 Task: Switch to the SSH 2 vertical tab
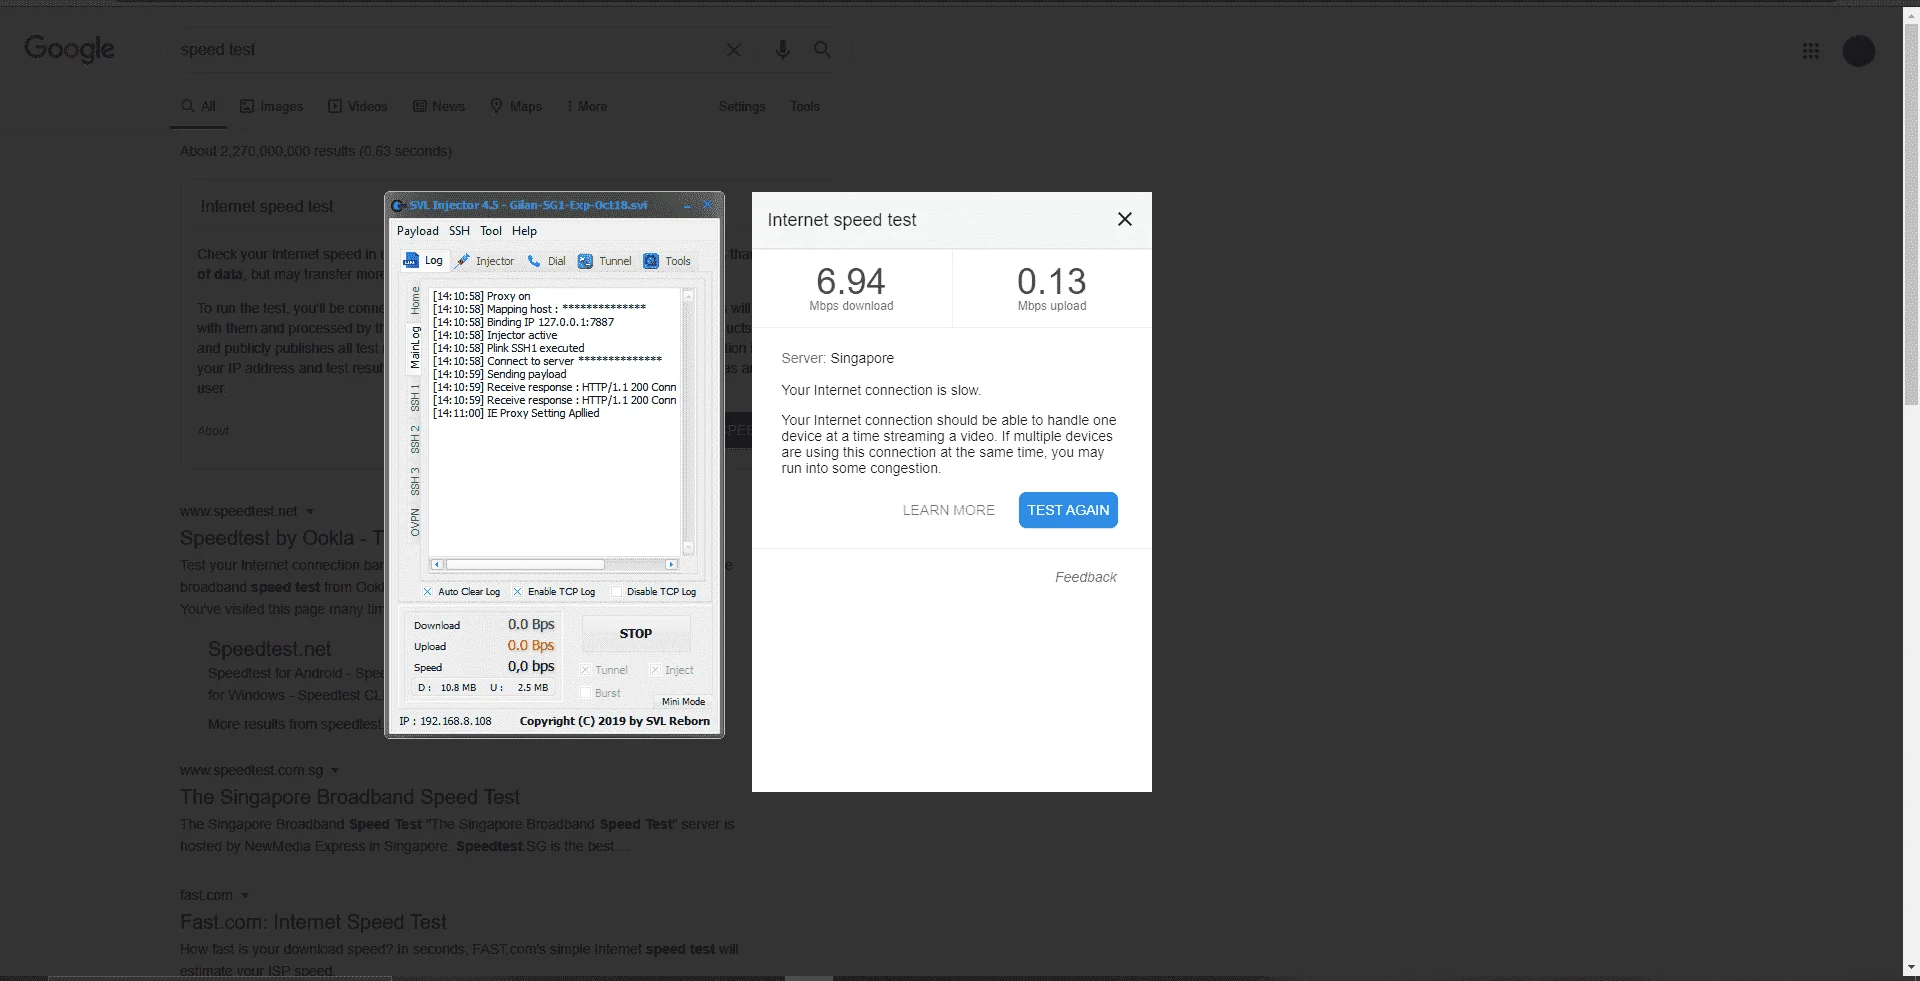[415, 440]
